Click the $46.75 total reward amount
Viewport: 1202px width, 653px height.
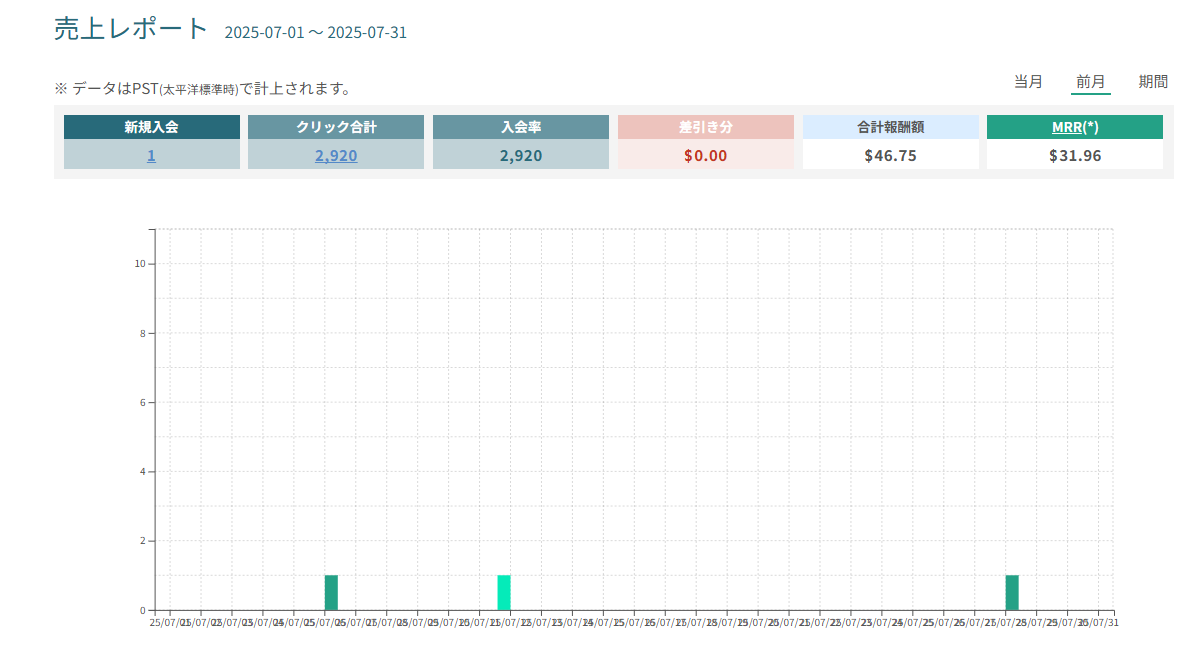(x=890, y=155)
